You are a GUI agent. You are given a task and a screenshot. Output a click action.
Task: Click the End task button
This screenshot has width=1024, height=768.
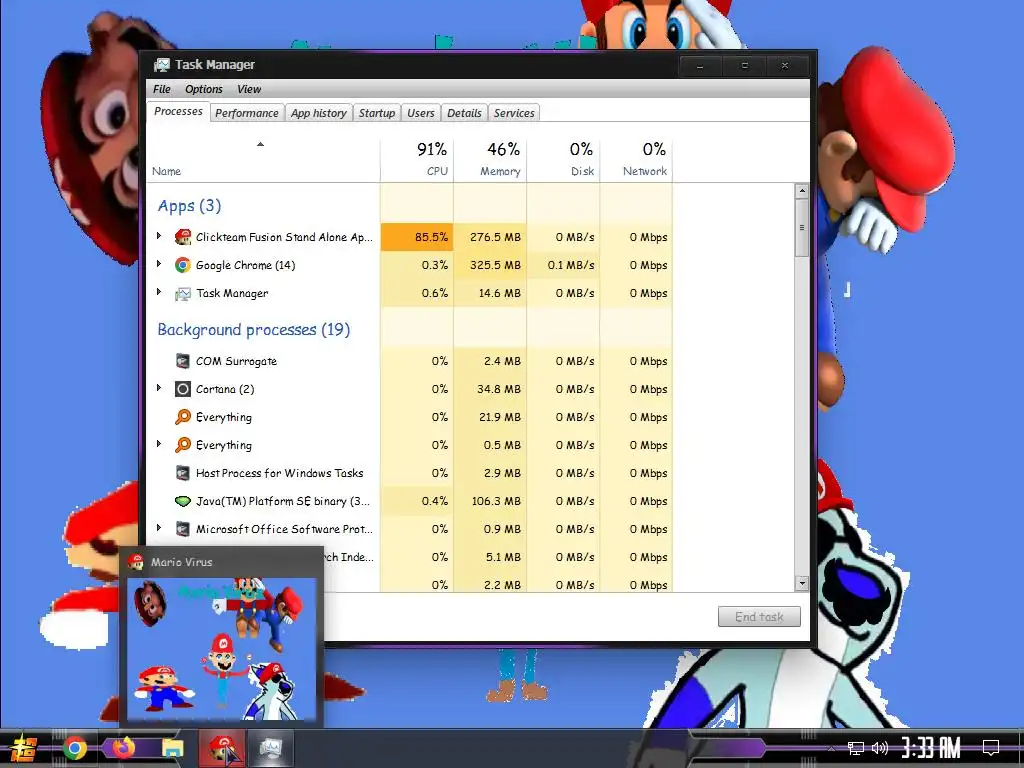coord(759,616)
